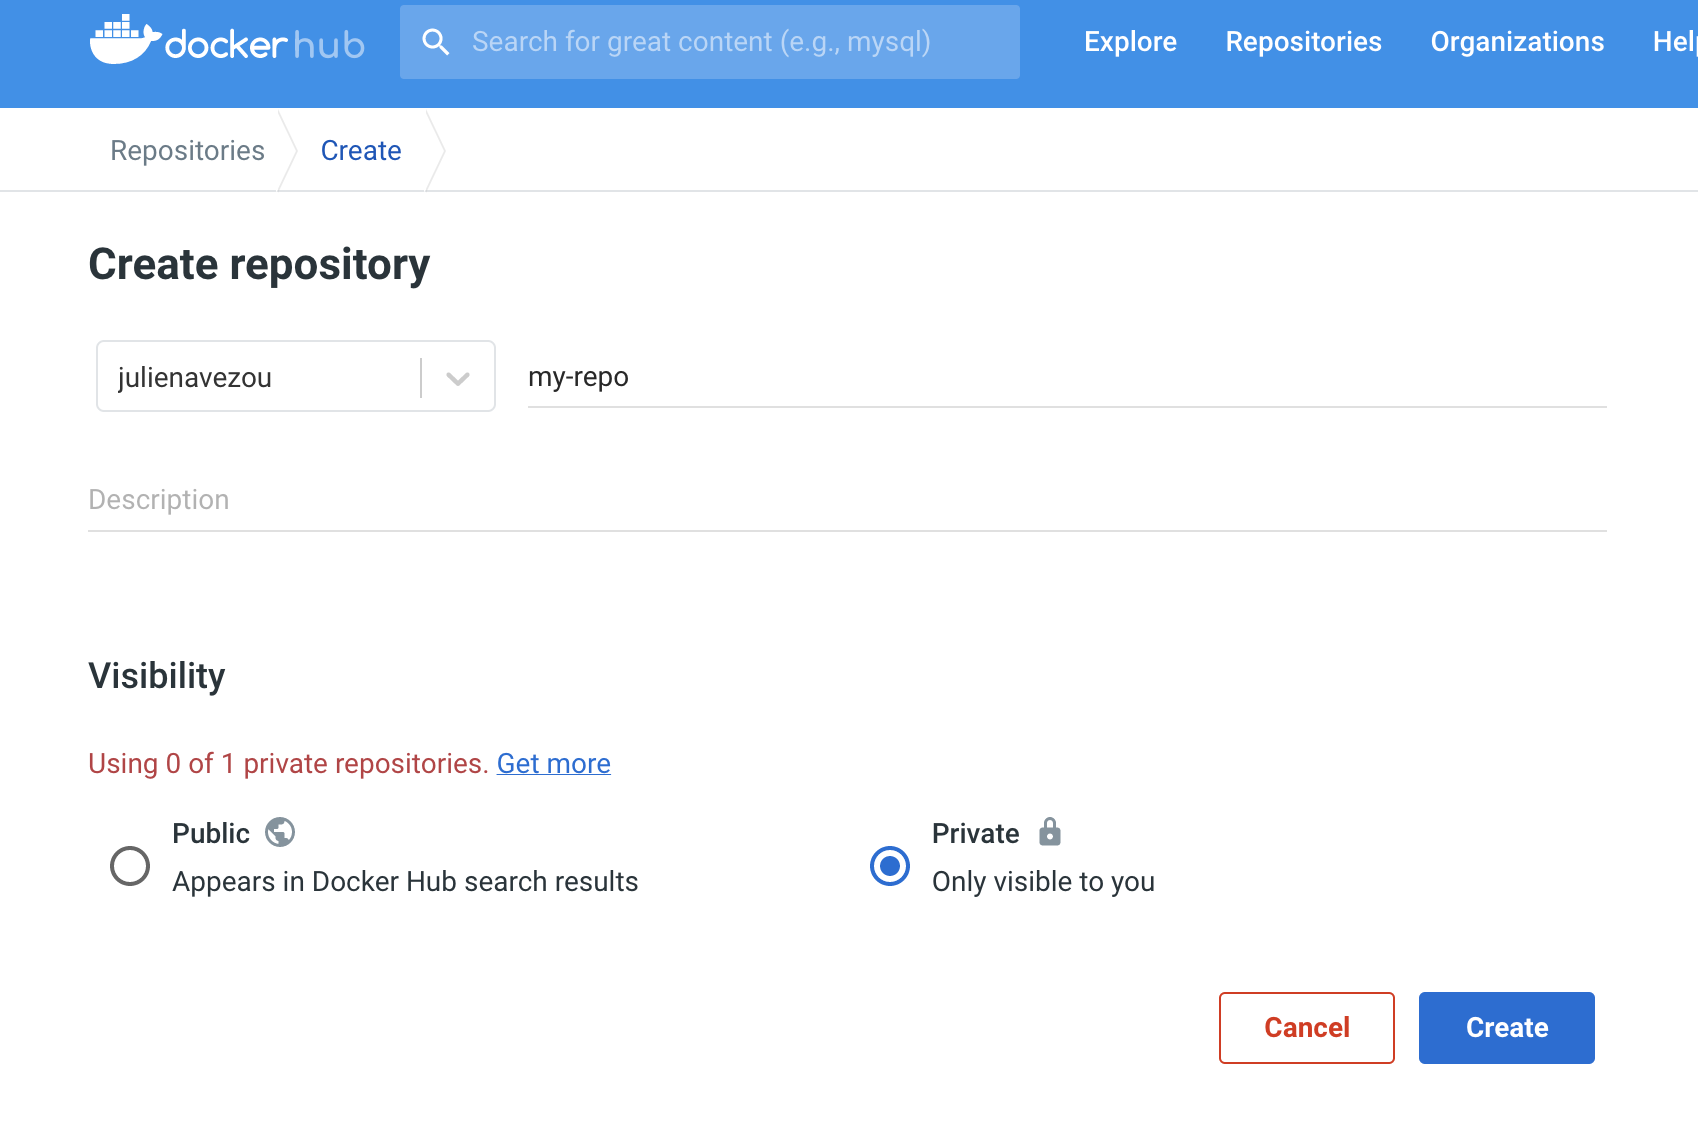Click the Repositories breadcrumb link
Viewport: 1698px width, 1146px height.
click(187, 150)
